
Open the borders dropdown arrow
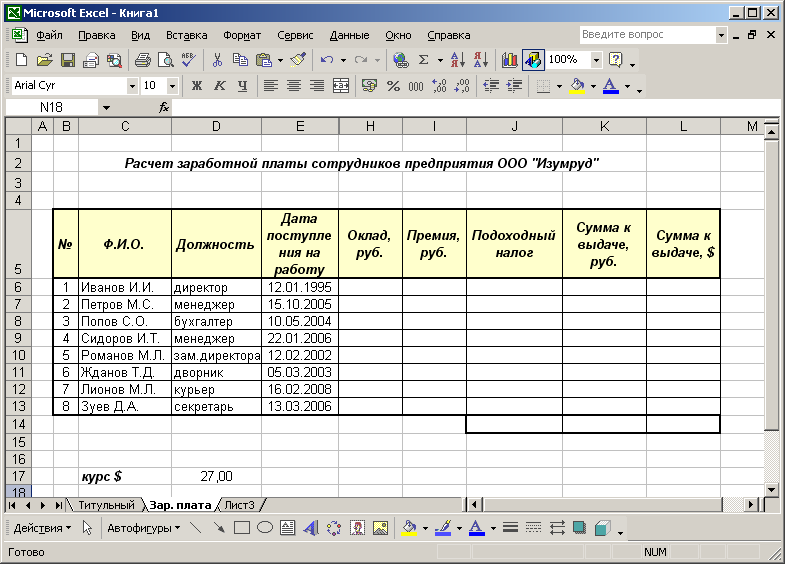coord(559,86)
